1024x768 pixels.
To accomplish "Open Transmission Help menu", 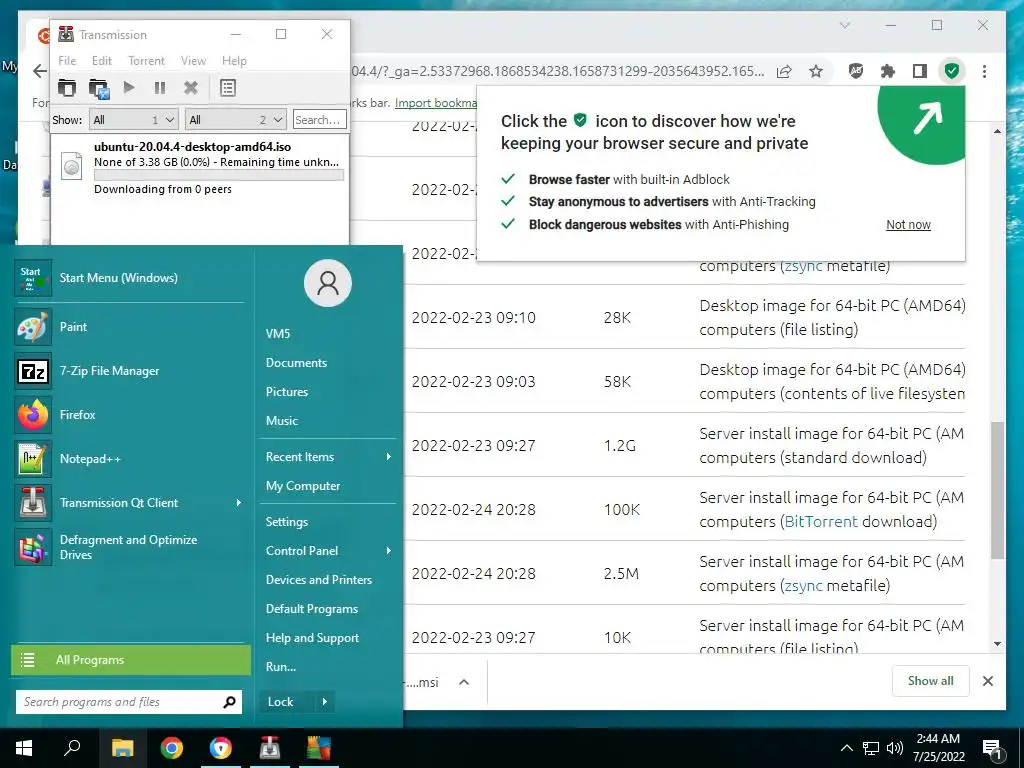I will pyautogui.click(x=234, y=61).
